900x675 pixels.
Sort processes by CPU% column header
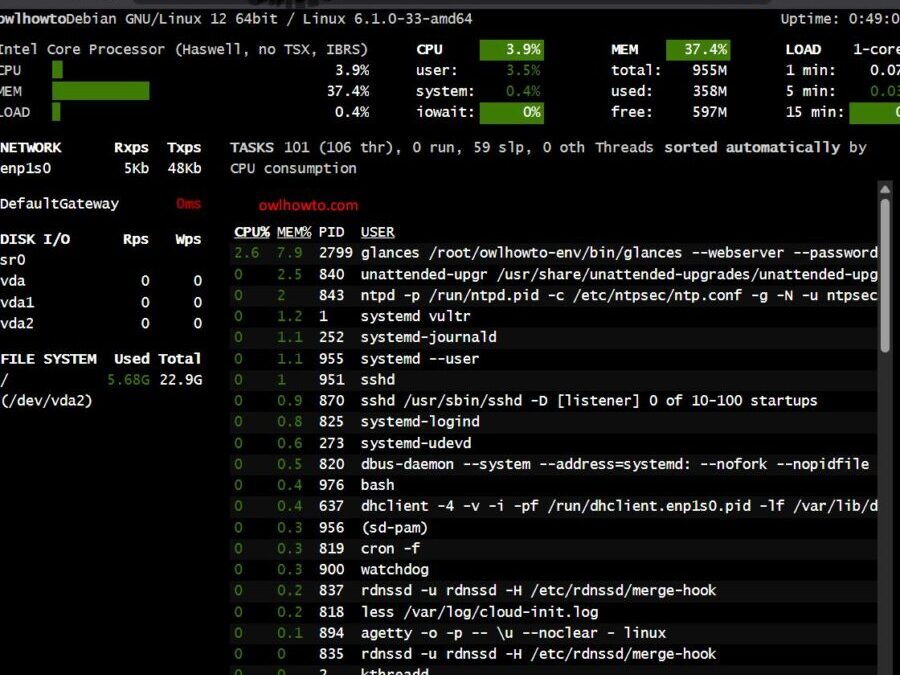pos(251,232)
